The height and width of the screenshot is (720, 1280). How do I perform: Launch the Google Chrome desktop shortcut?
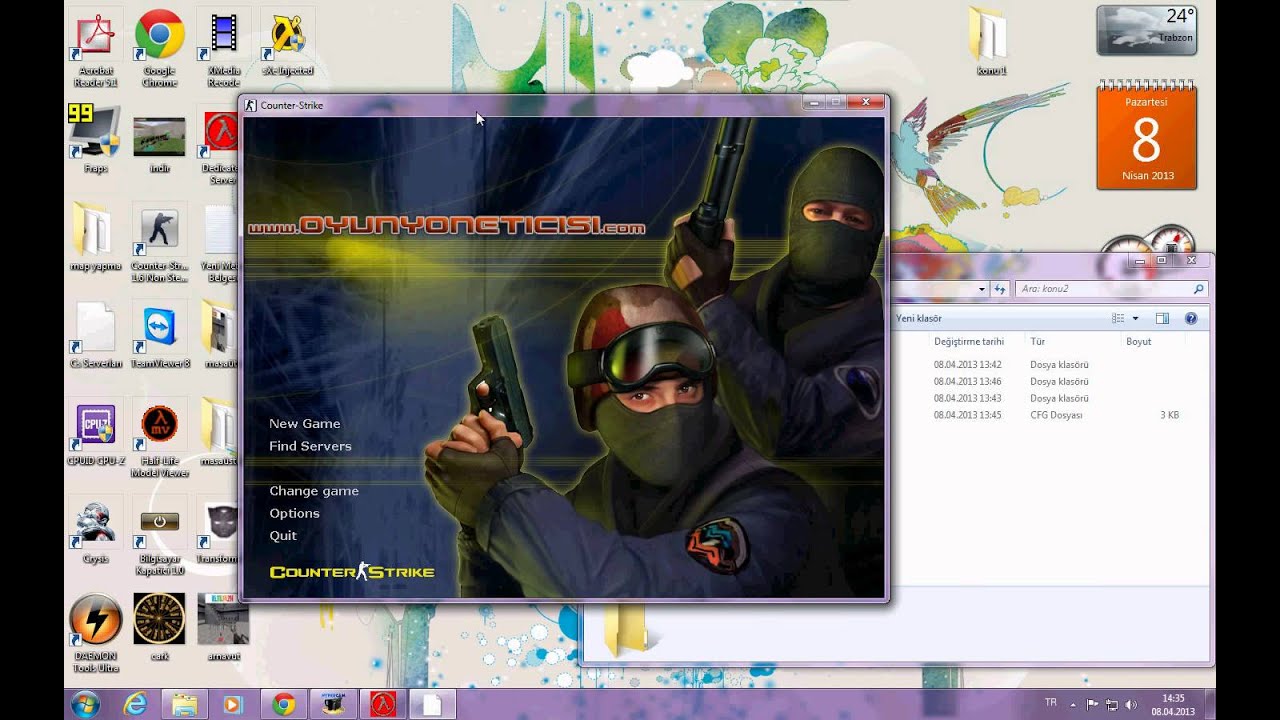click(160, 48)
